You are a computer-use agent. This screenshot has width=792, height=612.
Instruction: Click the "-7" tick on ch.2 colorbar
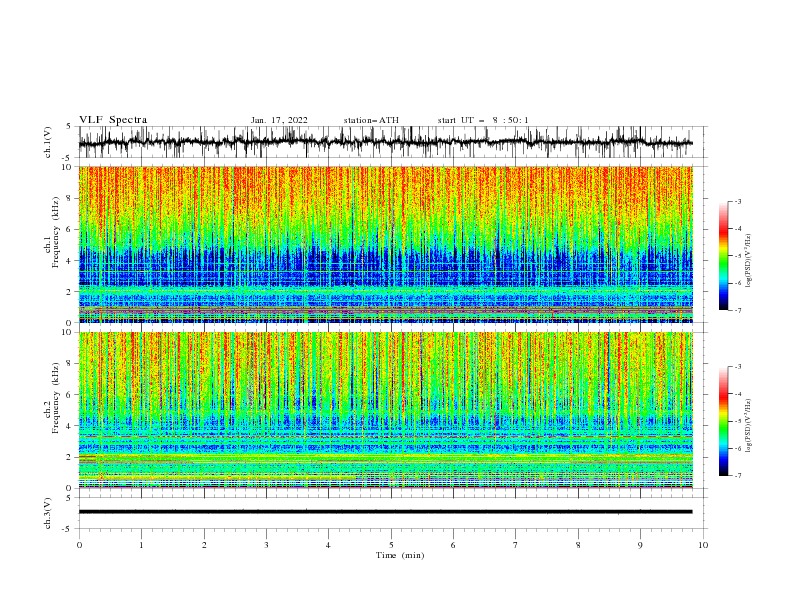[x=738, y=476]
